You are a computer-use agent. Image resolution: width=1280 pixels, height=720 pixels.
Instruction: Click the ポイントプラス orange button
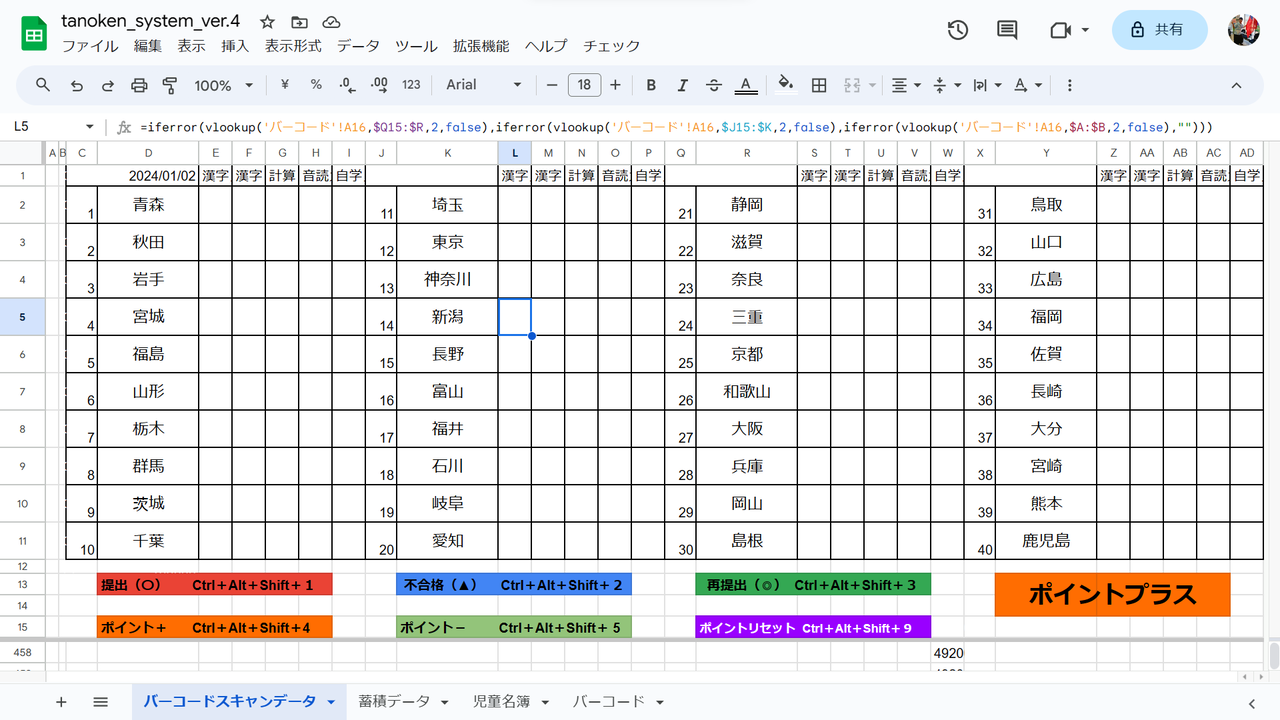(x=1112, y=594)
